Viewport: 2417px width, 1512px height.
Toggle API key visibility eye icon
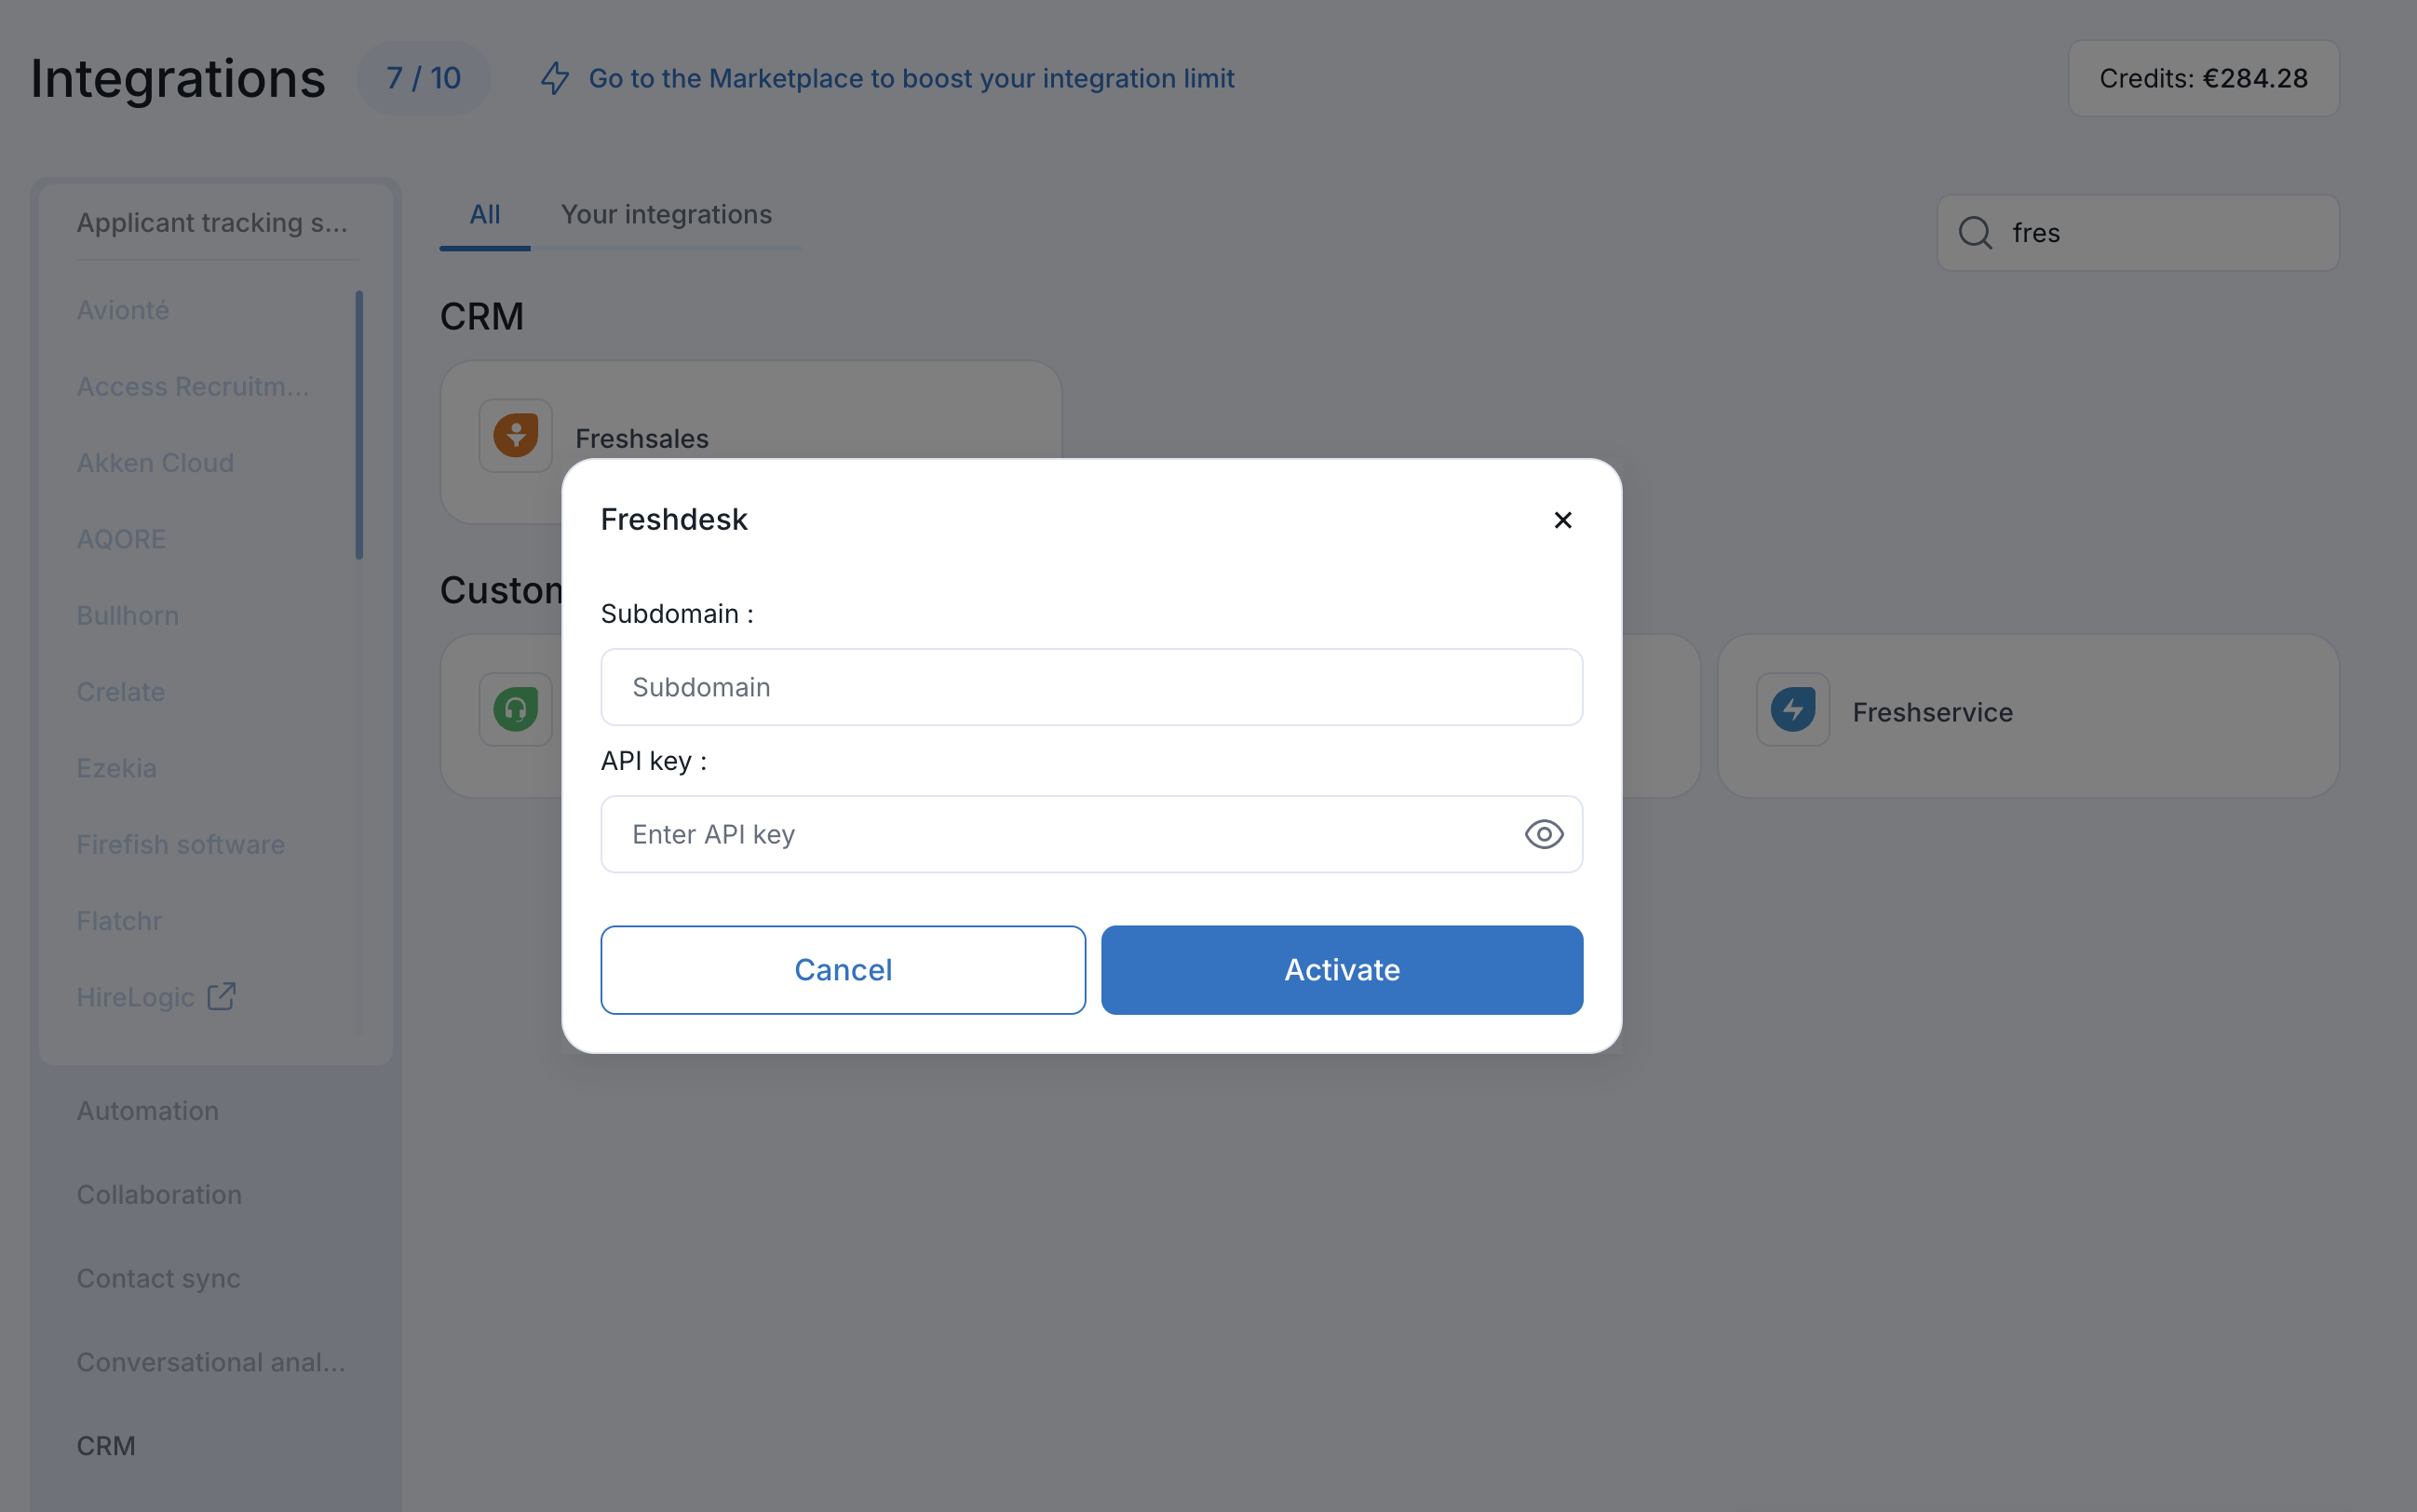[x=1543, y=834]
